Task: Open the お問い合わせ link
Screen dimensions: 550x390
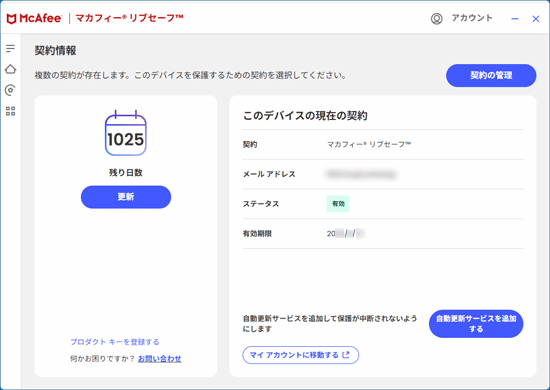Action: (160, 358)
